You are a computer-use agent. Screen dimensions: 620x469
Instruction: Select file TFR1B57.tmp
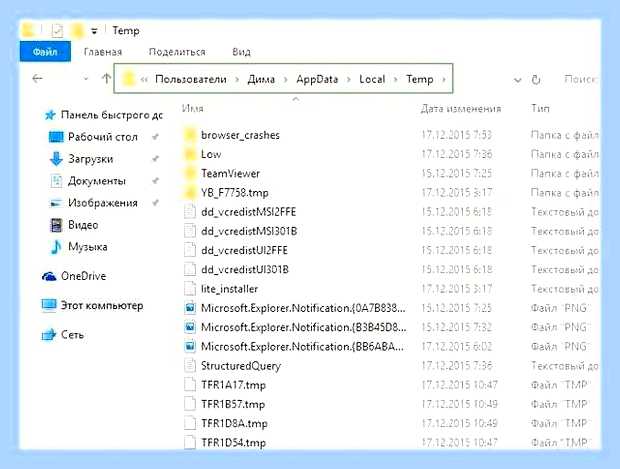coord(233,404)
